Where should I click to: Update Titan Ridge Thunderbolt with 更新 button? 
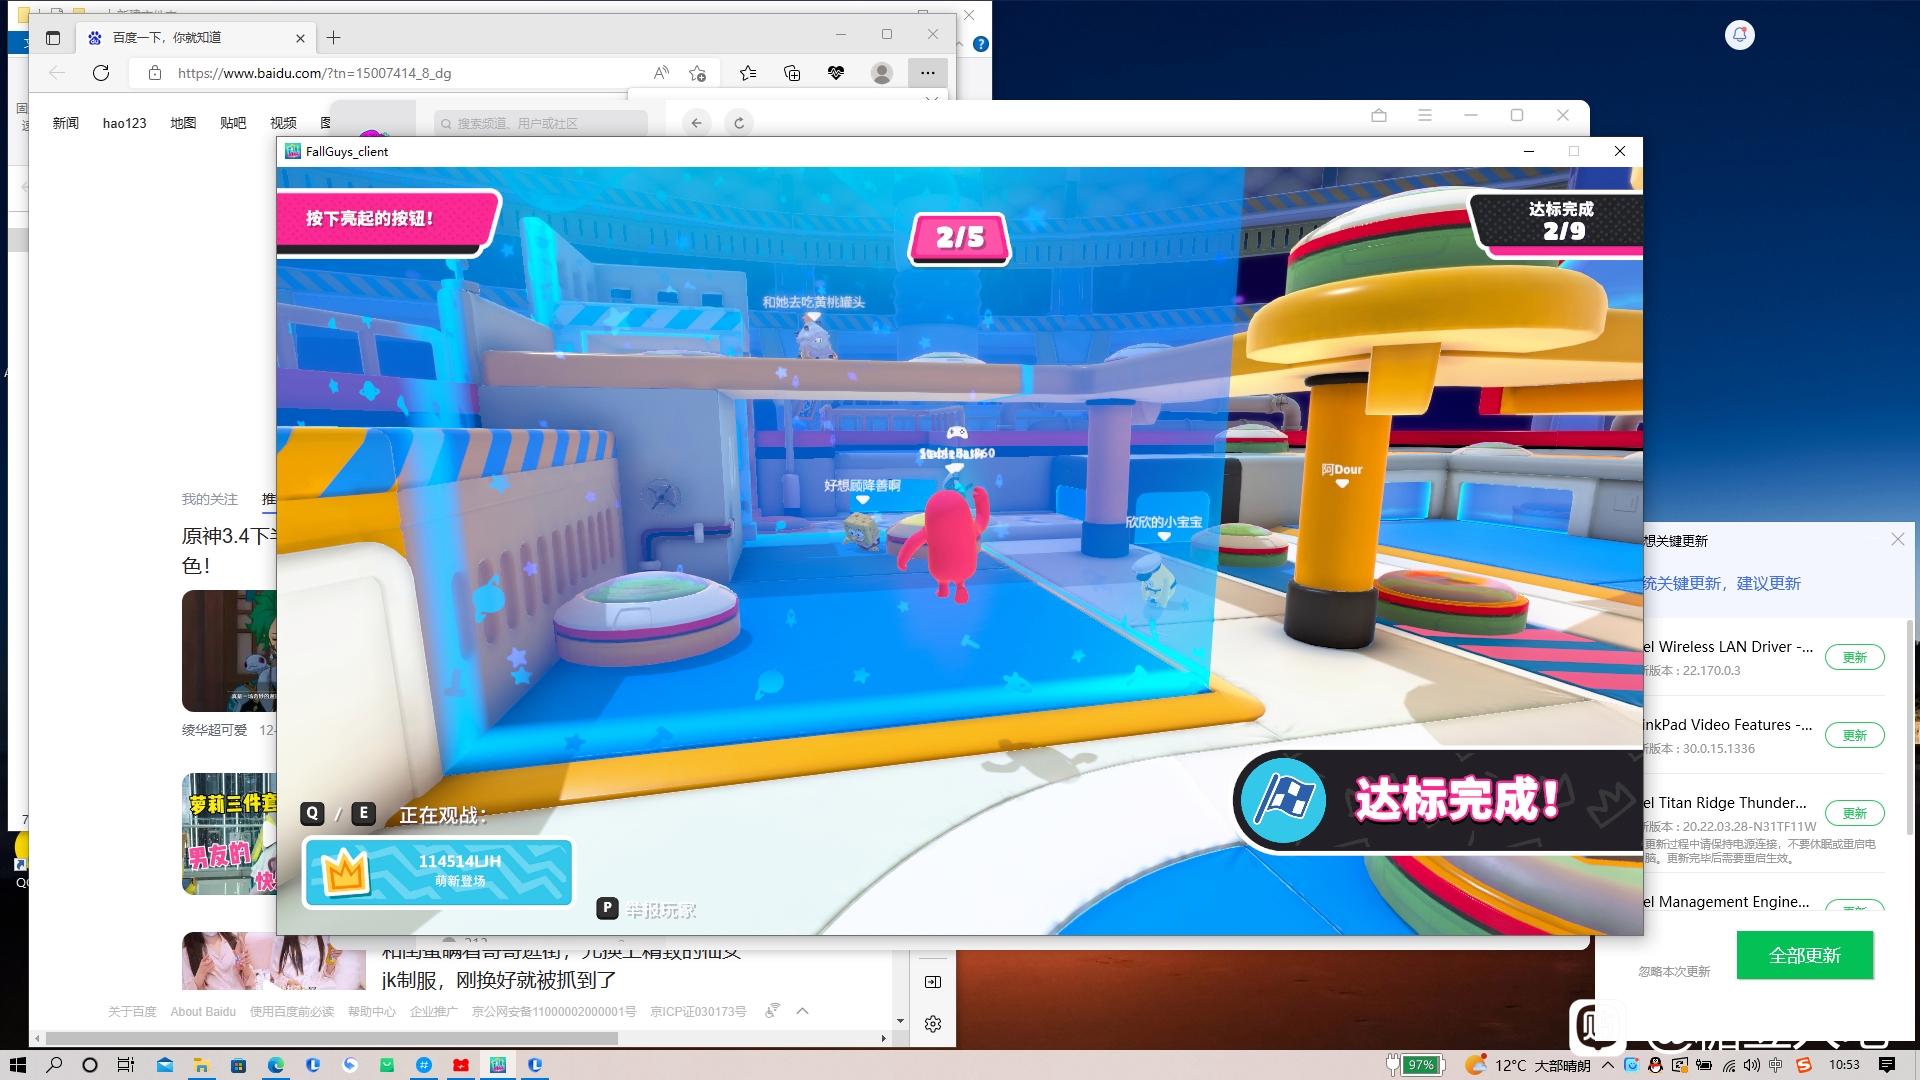(x=1855, y=813)
